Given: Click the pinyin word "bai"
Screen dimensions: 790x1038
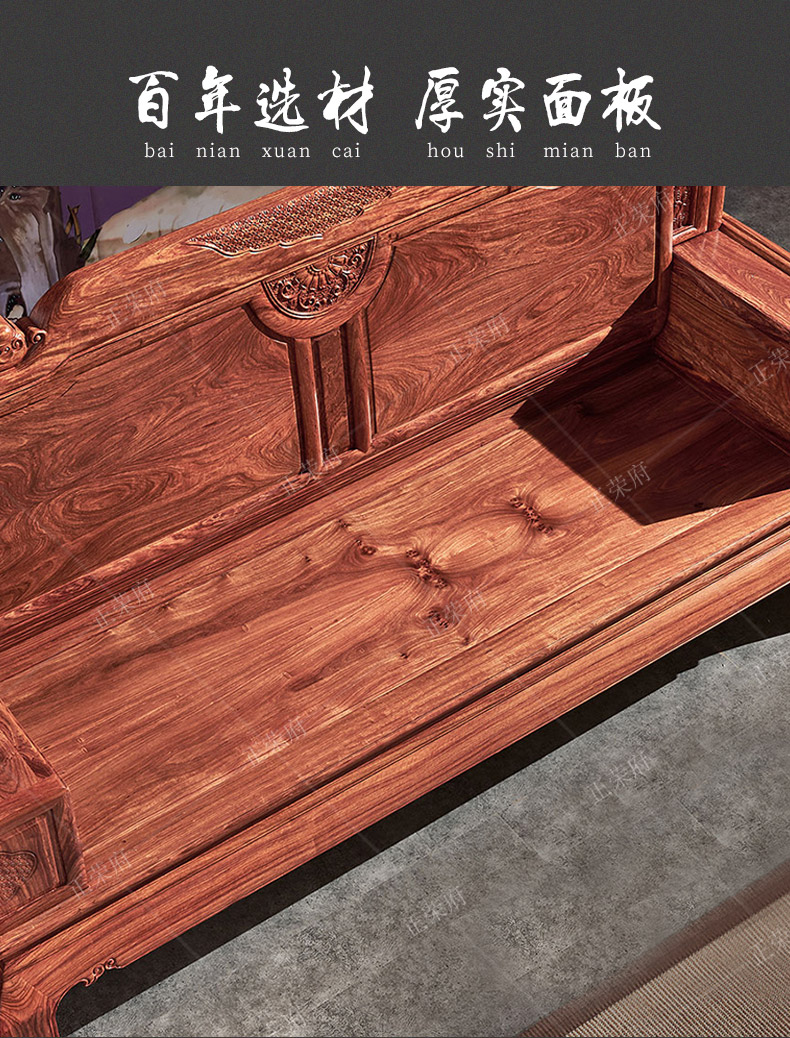Looking at the screenshot, I should click(159, 152).
